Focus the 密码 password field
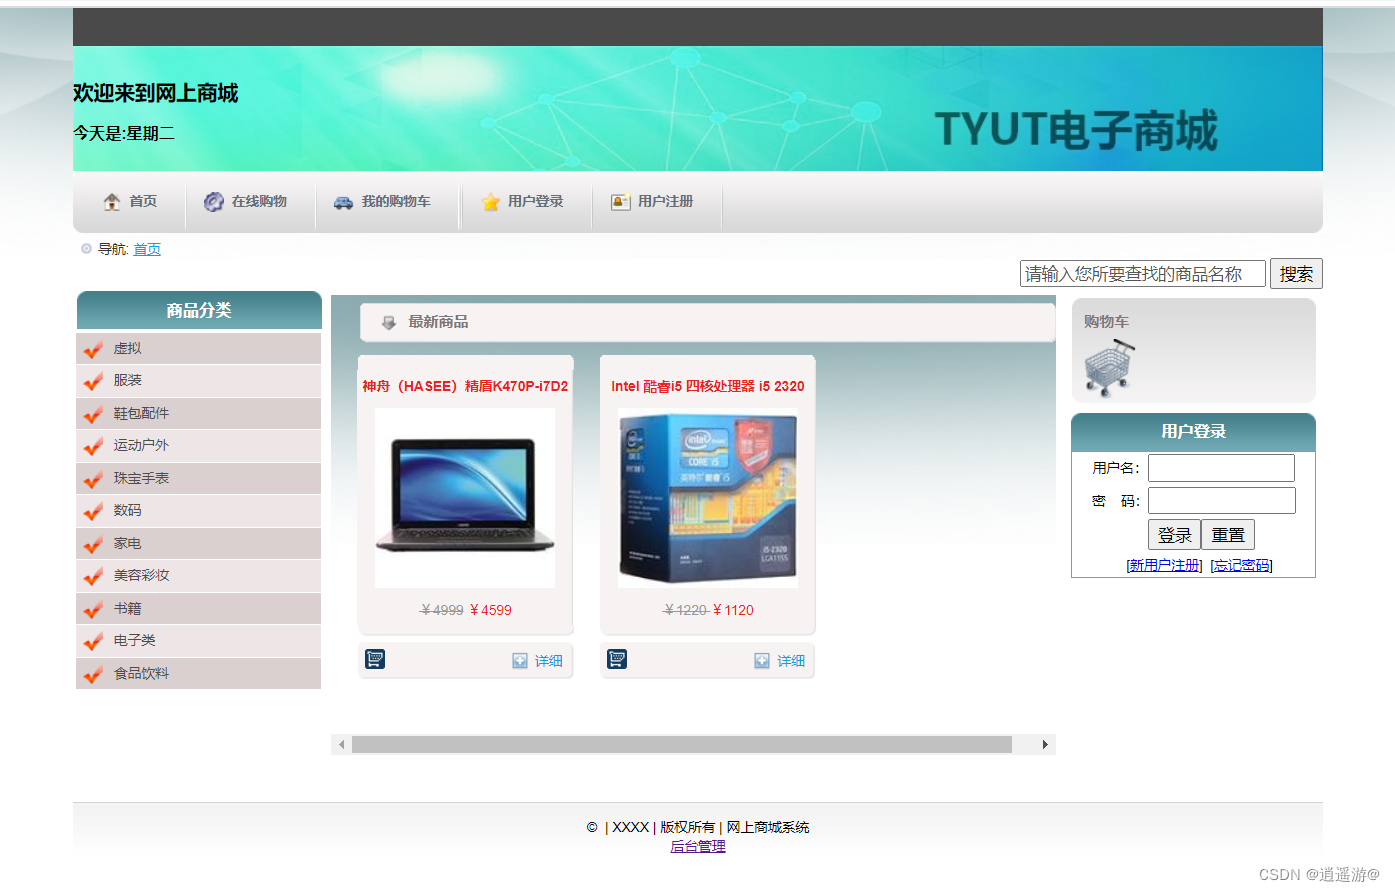This screenshot has width=1395, height=892. [1221, 501]
